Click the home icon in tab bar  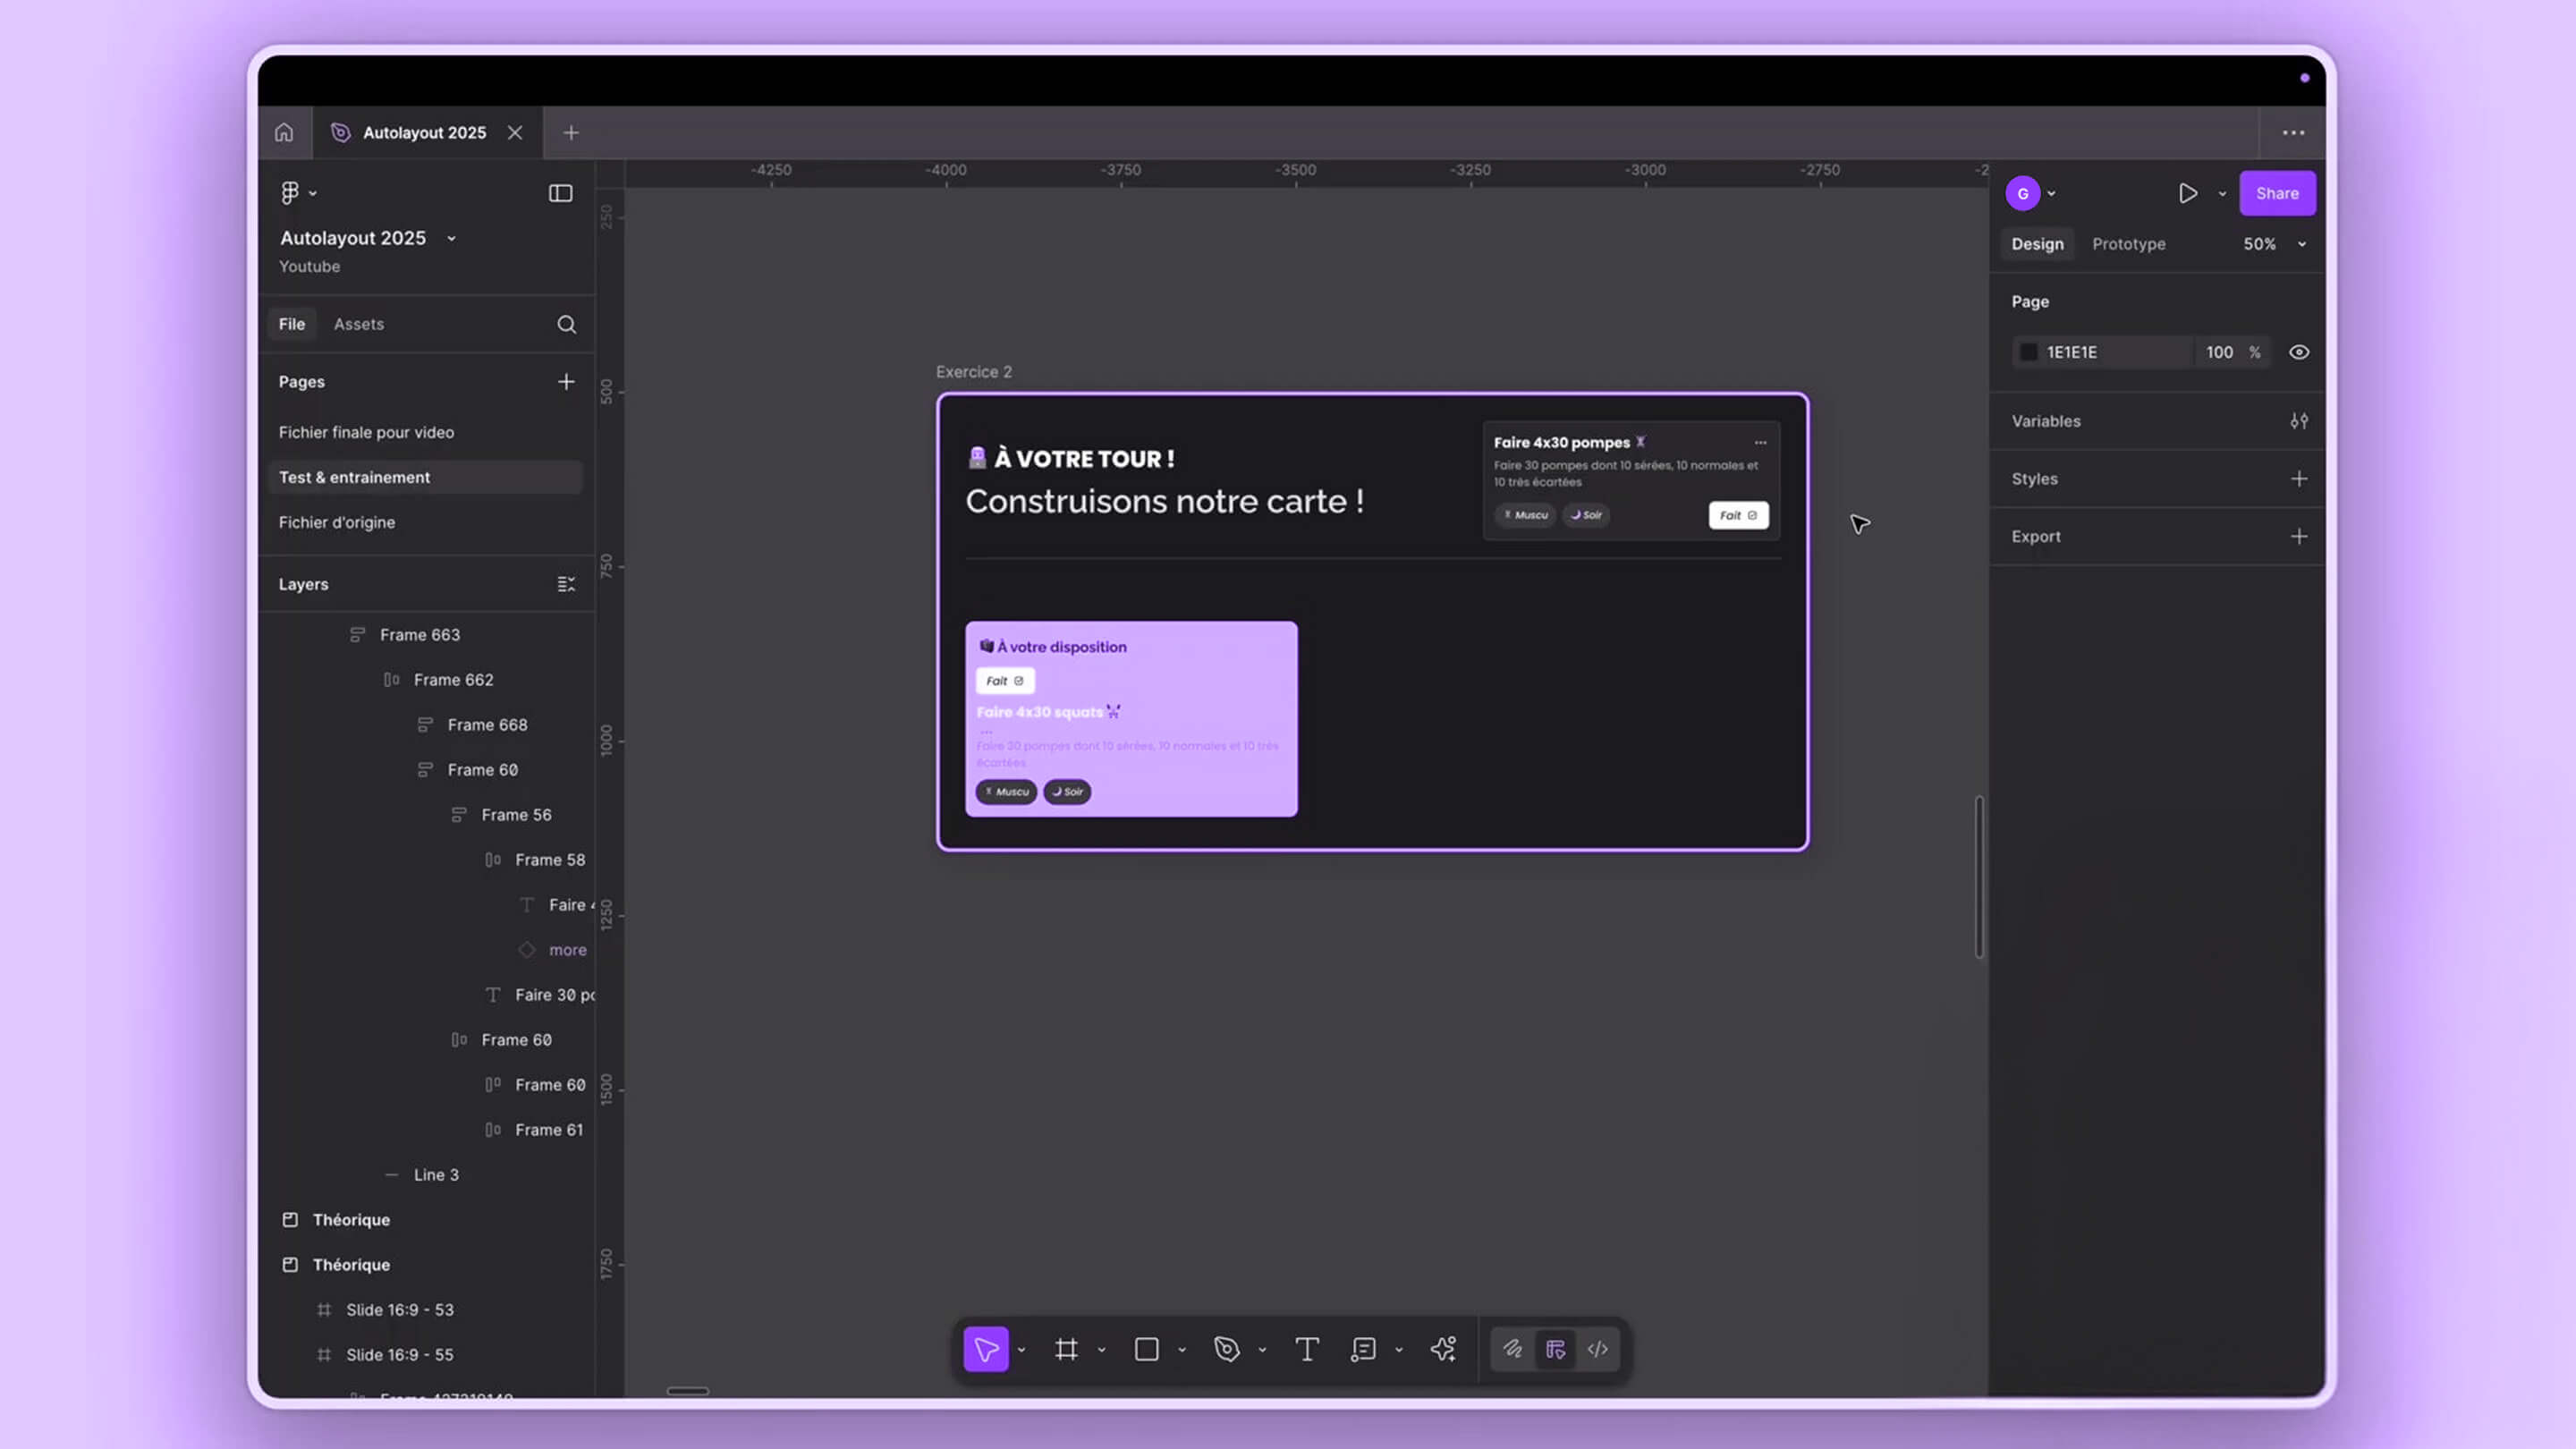click(x=284, y=132)
